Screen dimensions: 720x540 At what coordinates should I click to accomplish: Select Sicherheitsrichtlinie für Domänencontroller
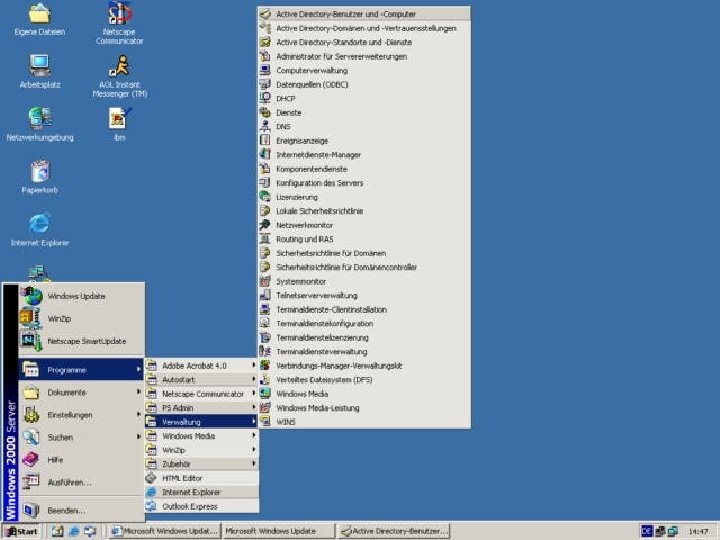click(364, 267)
